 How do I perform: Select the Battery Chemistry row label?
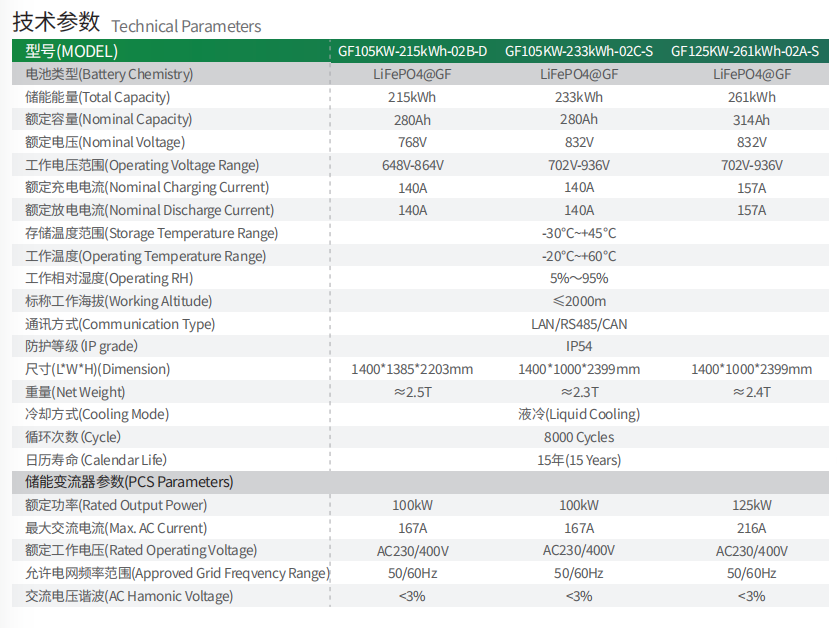109,74
